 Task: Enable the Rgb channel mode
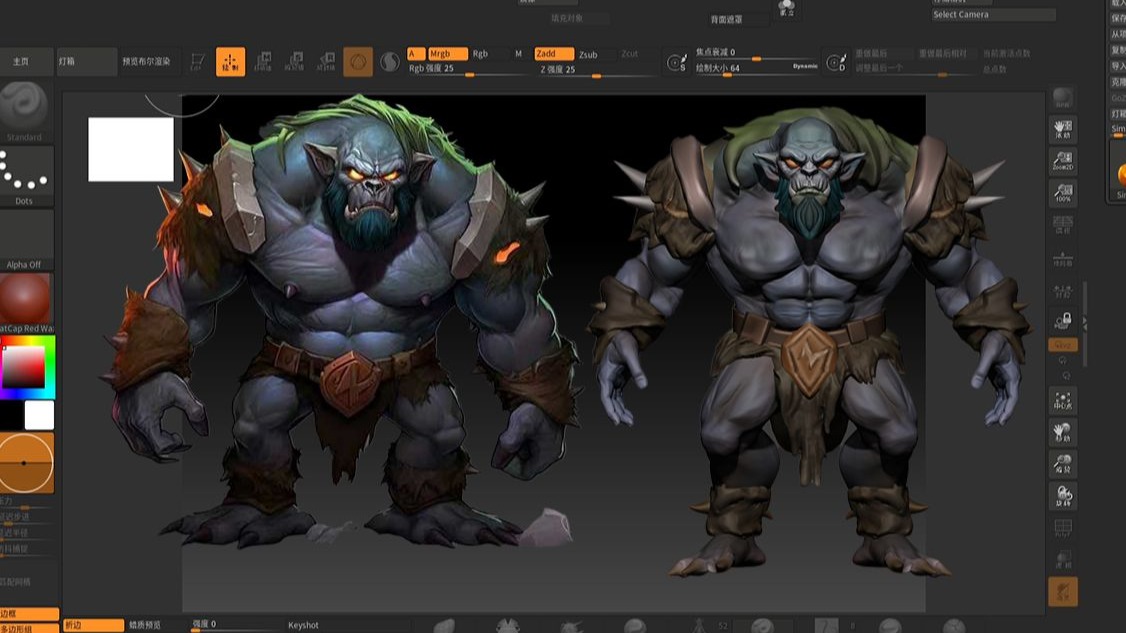click(x=480, y=54)
